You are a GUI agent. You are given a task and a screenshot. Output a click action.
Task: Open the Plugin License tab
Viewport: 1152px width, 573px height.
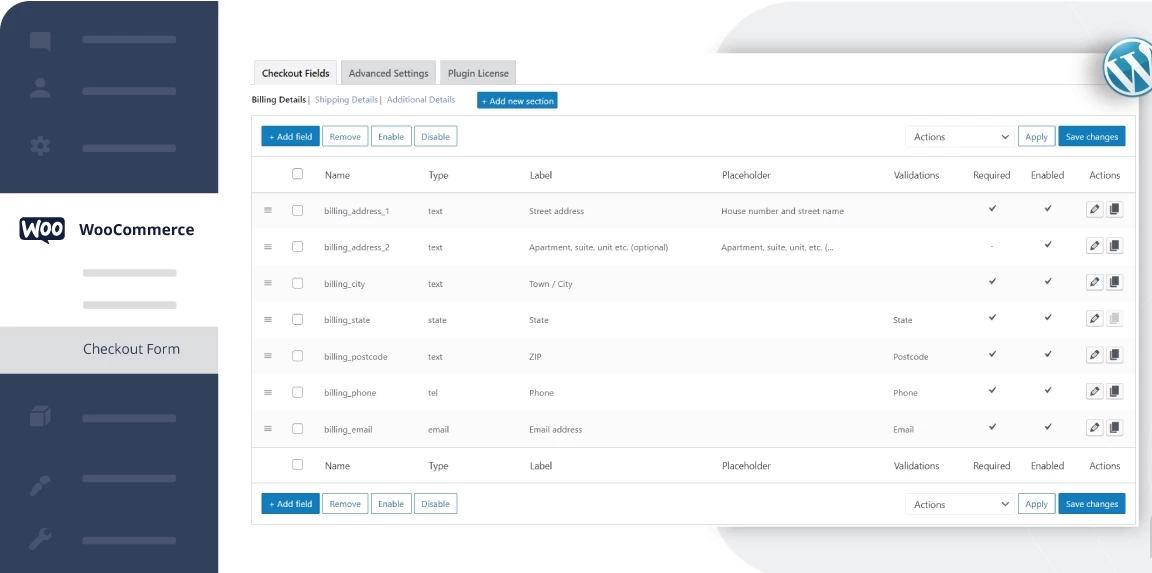478,73
